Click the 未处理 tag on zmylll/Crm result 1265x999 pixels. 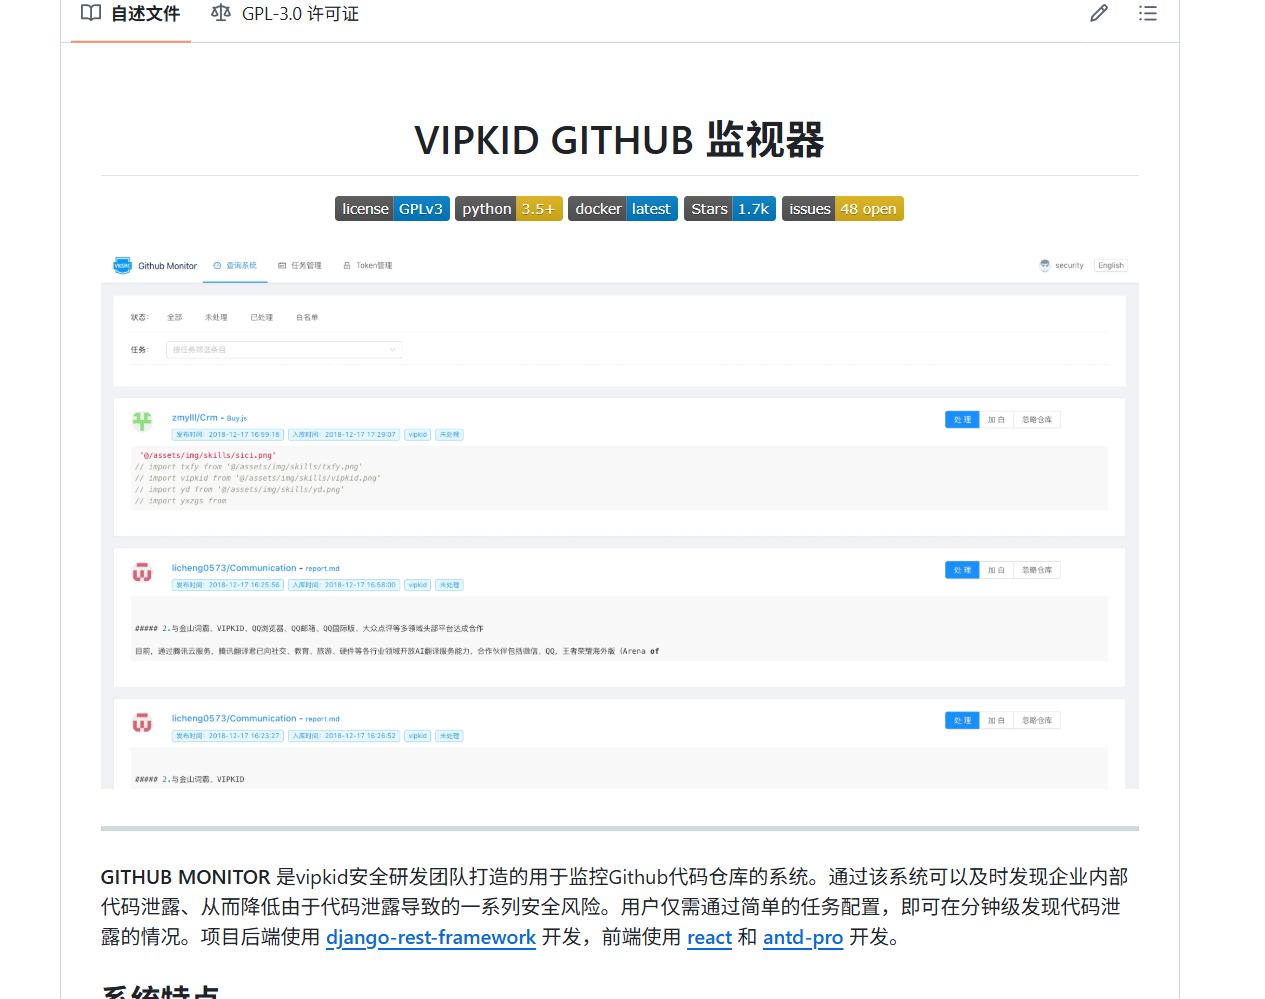(449, 435)
